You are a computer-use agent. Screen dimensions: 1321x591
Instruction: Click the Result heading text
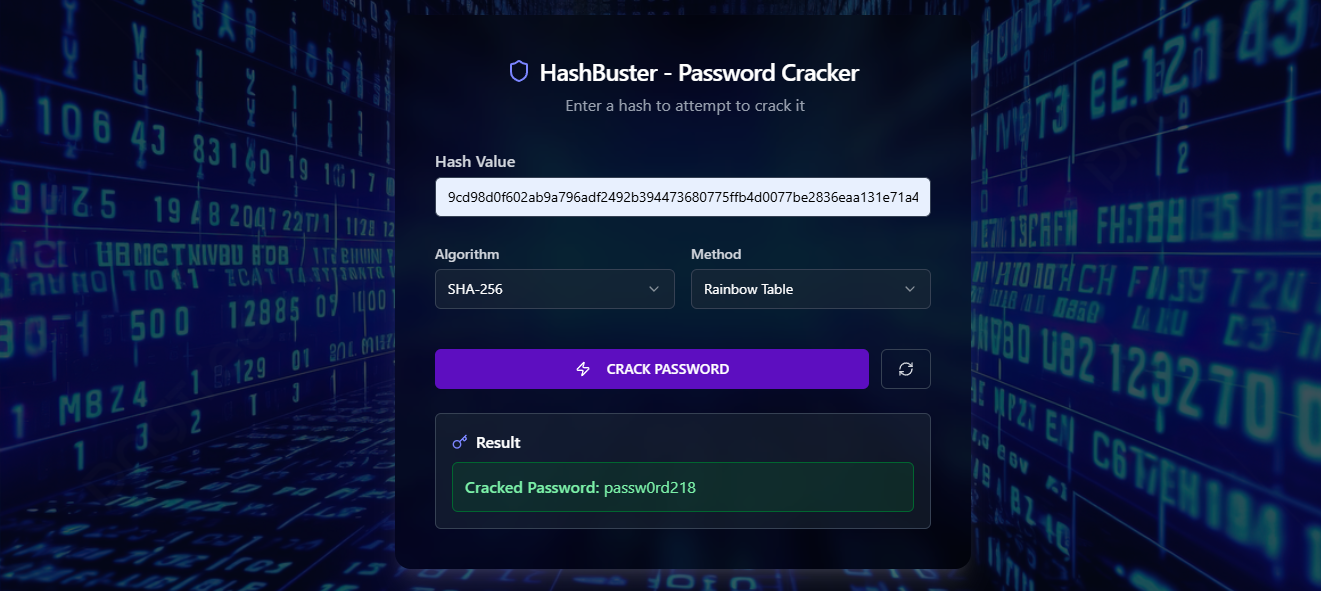click(498, 442)
